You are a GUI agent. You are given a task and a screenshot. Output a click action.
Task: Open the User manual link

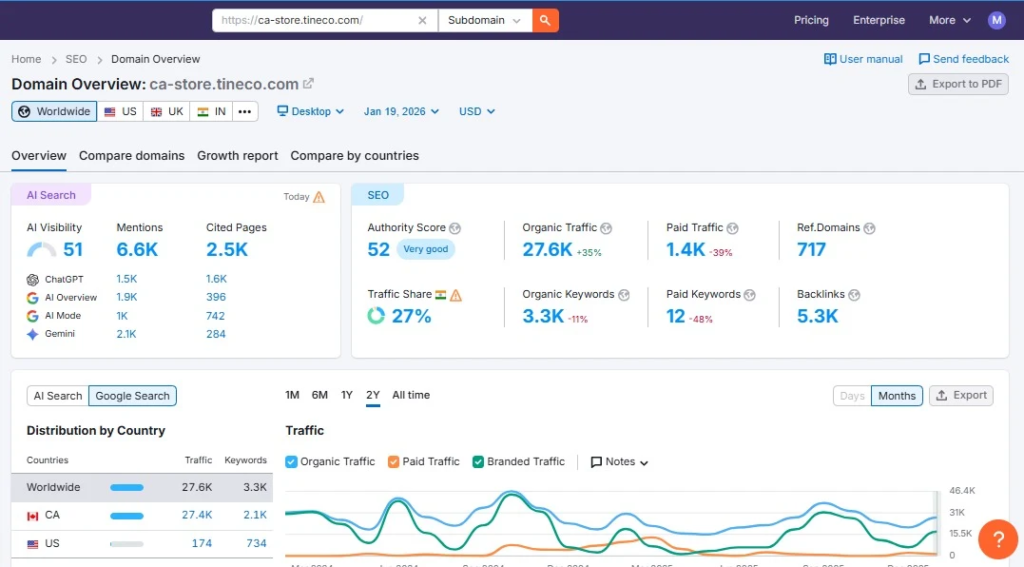coord(863,59)
